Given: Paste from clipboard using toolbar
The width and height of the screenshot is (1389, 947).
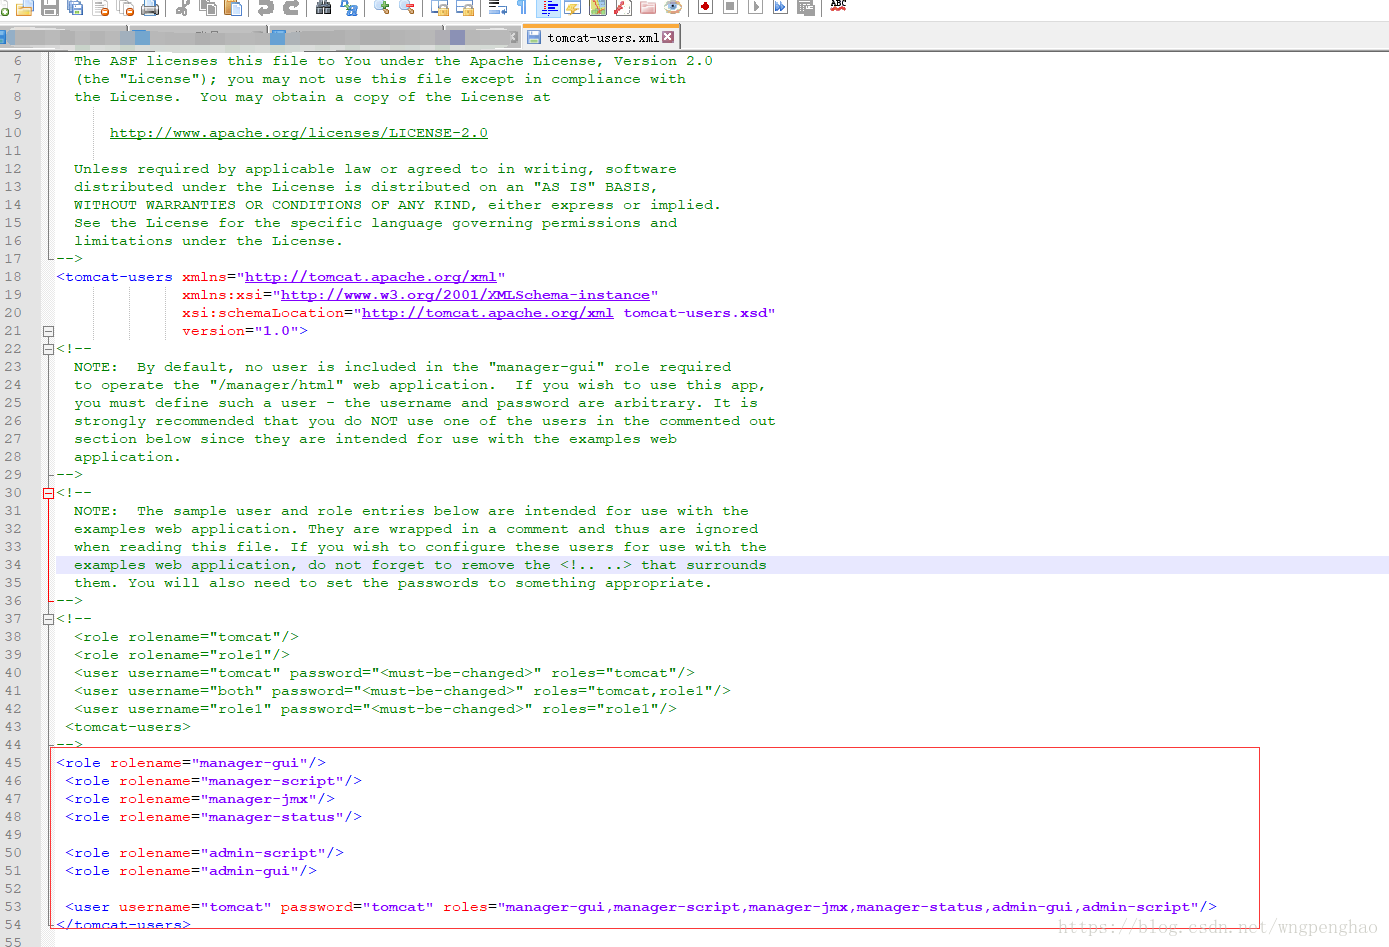Looking at the screenshot, I should 233,8.
